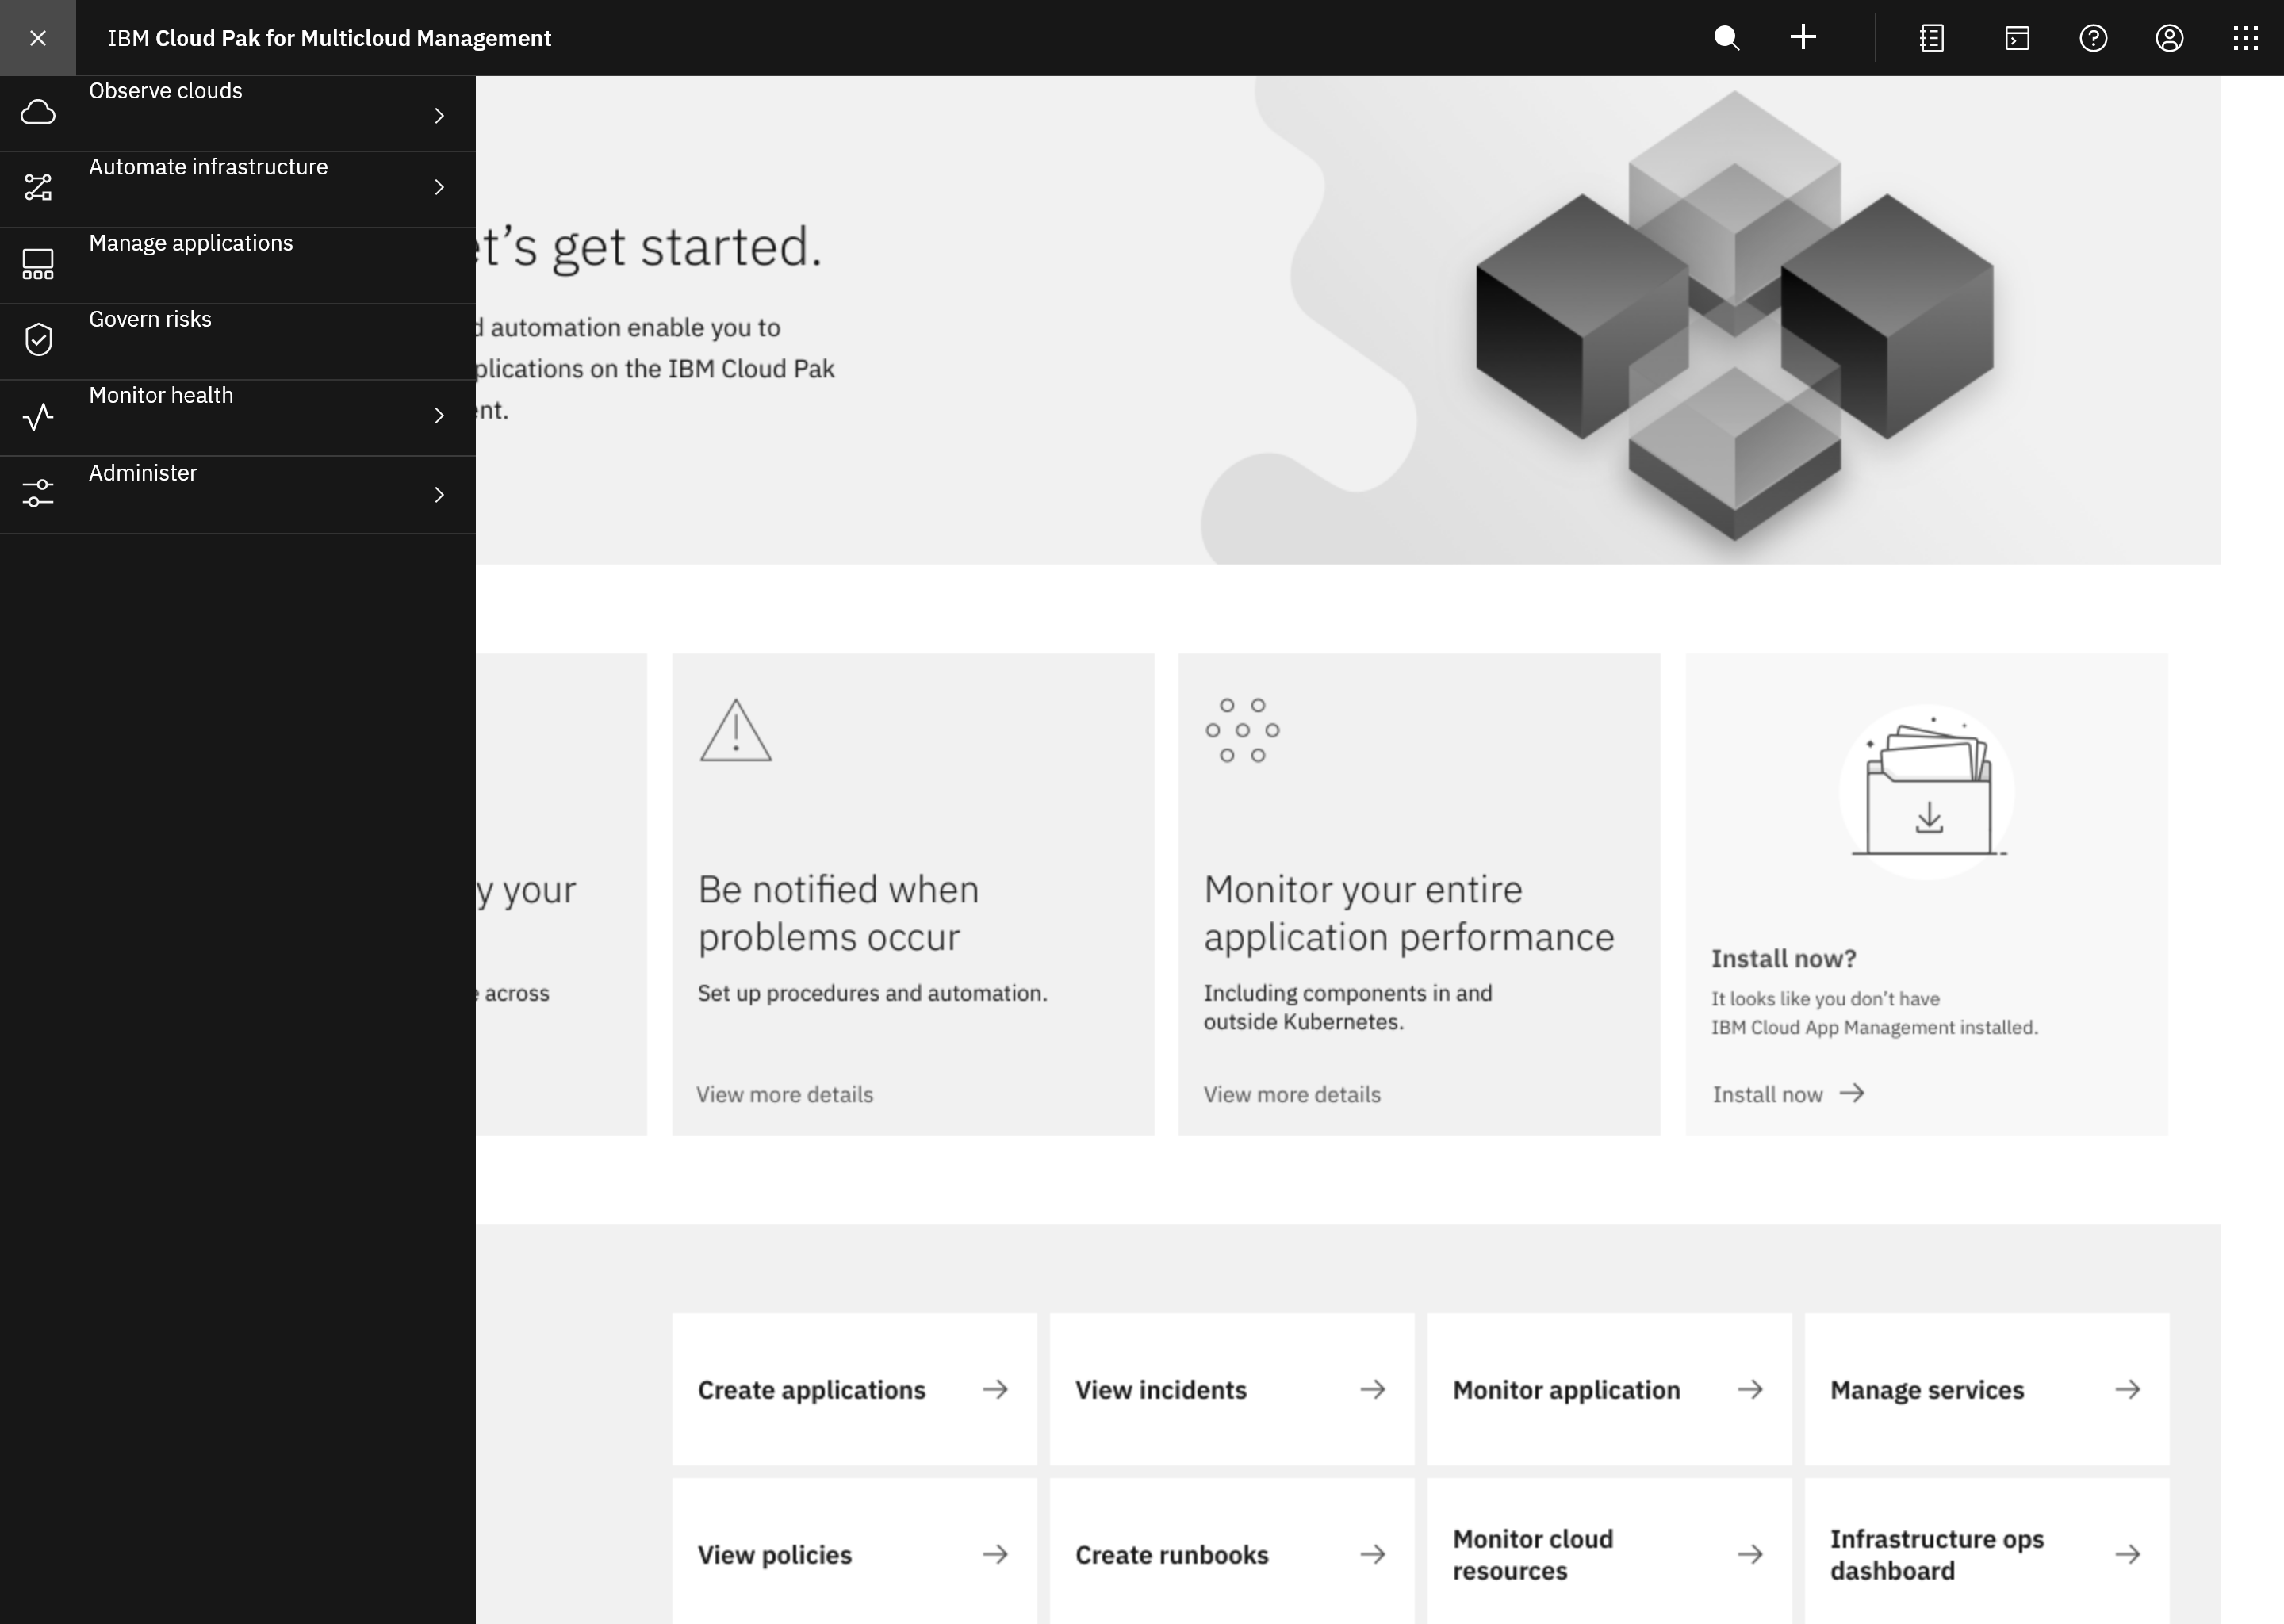Open View policies tile
Image resolution: width=2284 pixels, height=1624 pixels.
[855, 1552]
